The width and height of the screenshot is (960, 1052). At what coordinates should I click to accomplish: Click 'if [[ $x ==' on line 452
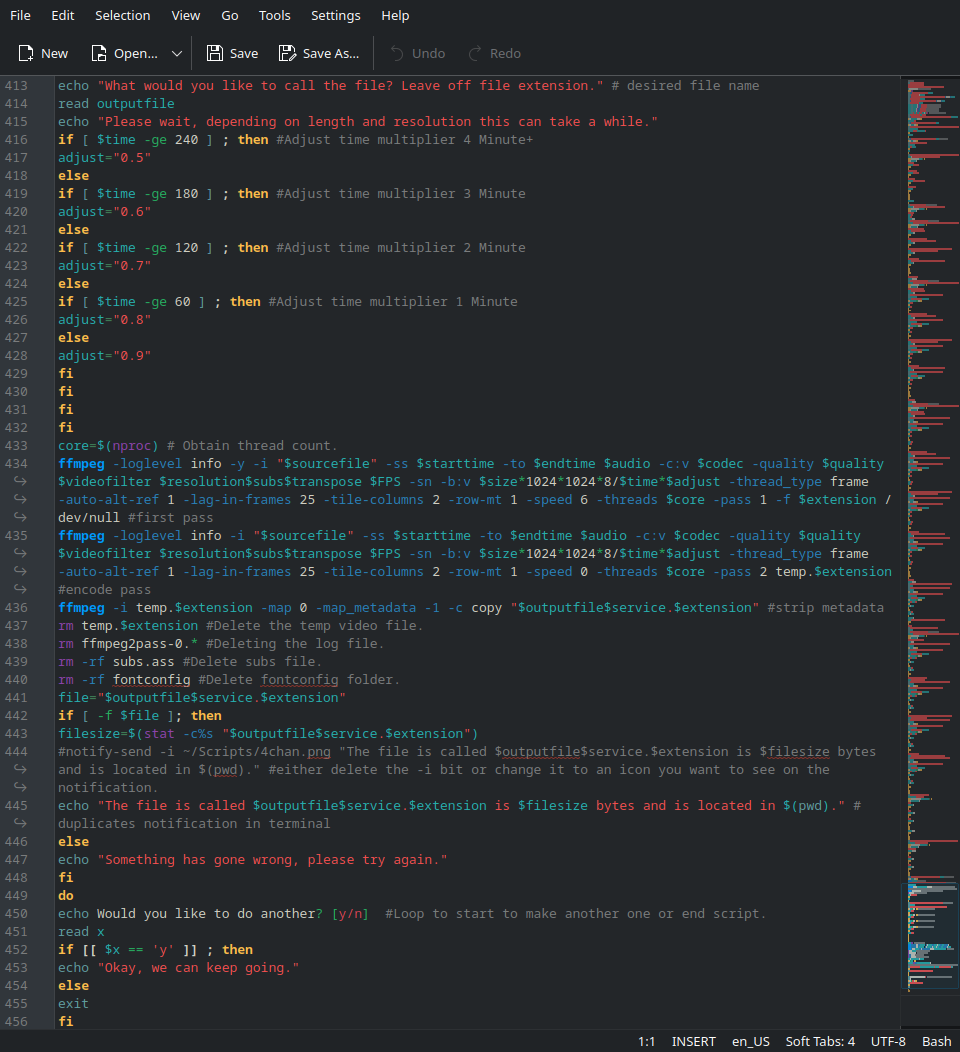tap(101, 949)
